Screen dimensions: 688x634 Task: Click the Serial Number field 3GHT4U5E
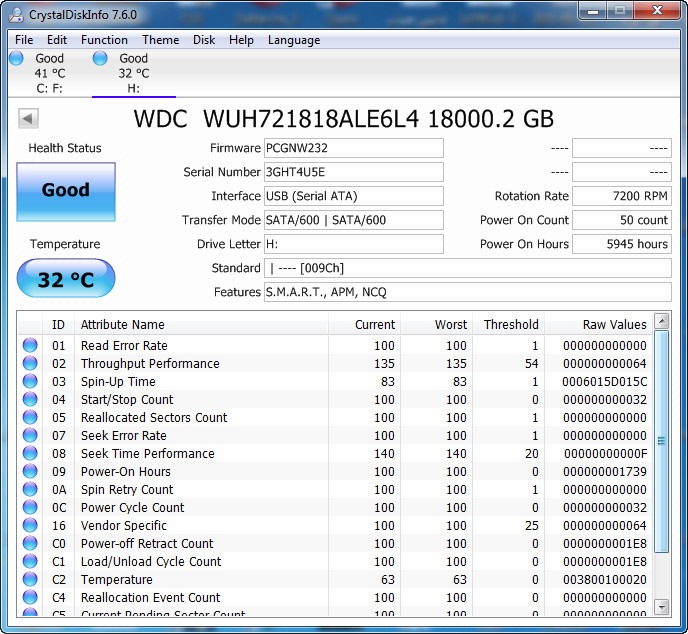pos(354,172)
